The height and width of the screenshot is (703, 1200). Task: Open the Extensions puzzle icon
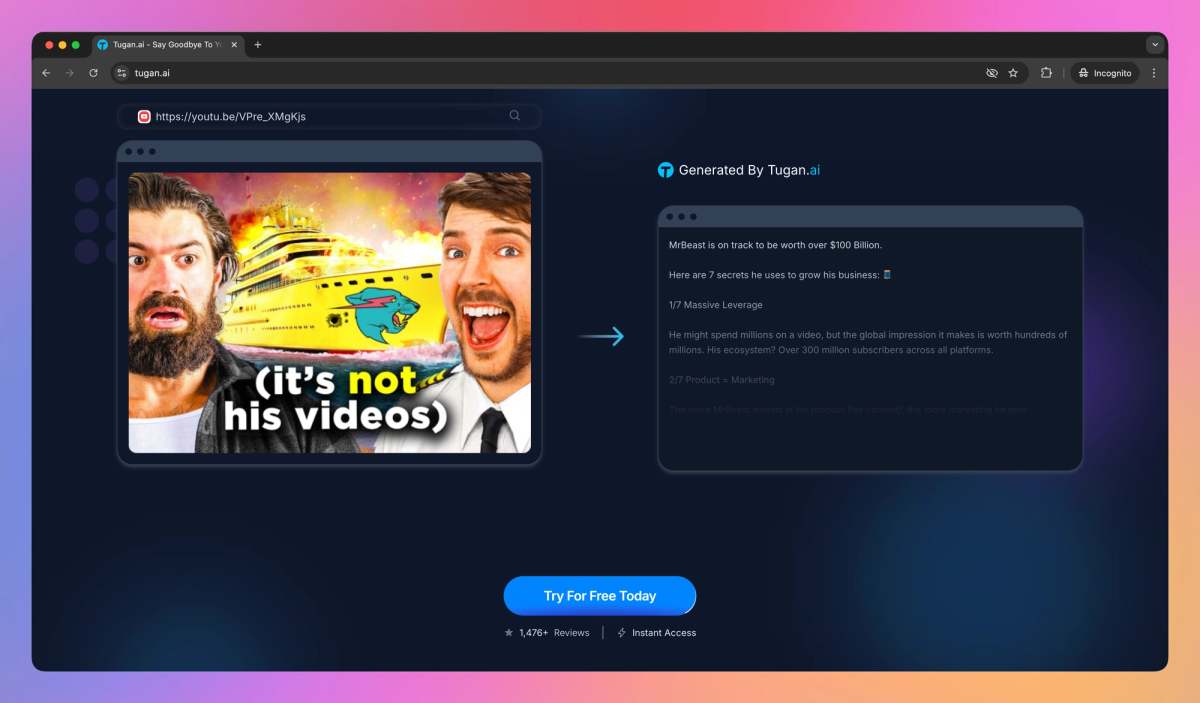click(x=1046, y=73)
